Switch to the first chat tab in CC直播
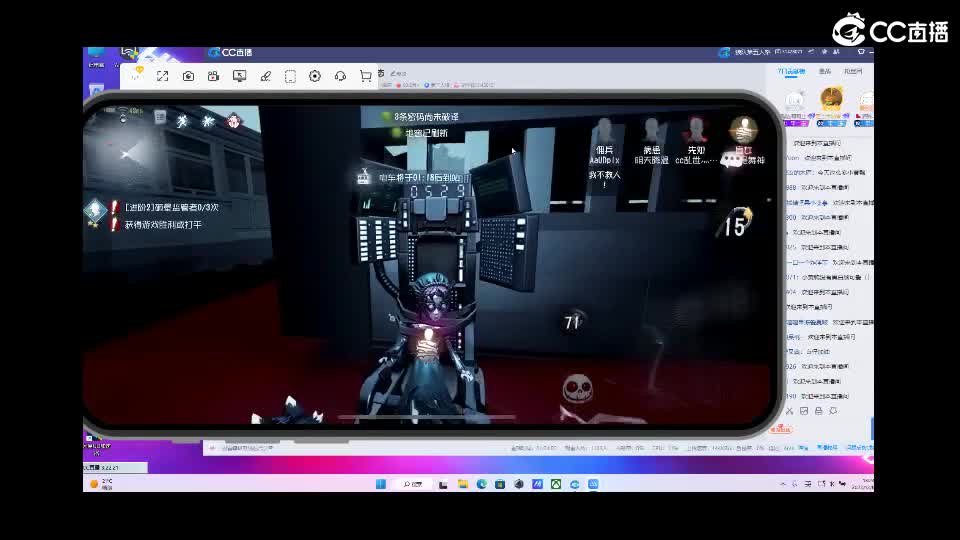Screen dimensions: 960x540 791,72
